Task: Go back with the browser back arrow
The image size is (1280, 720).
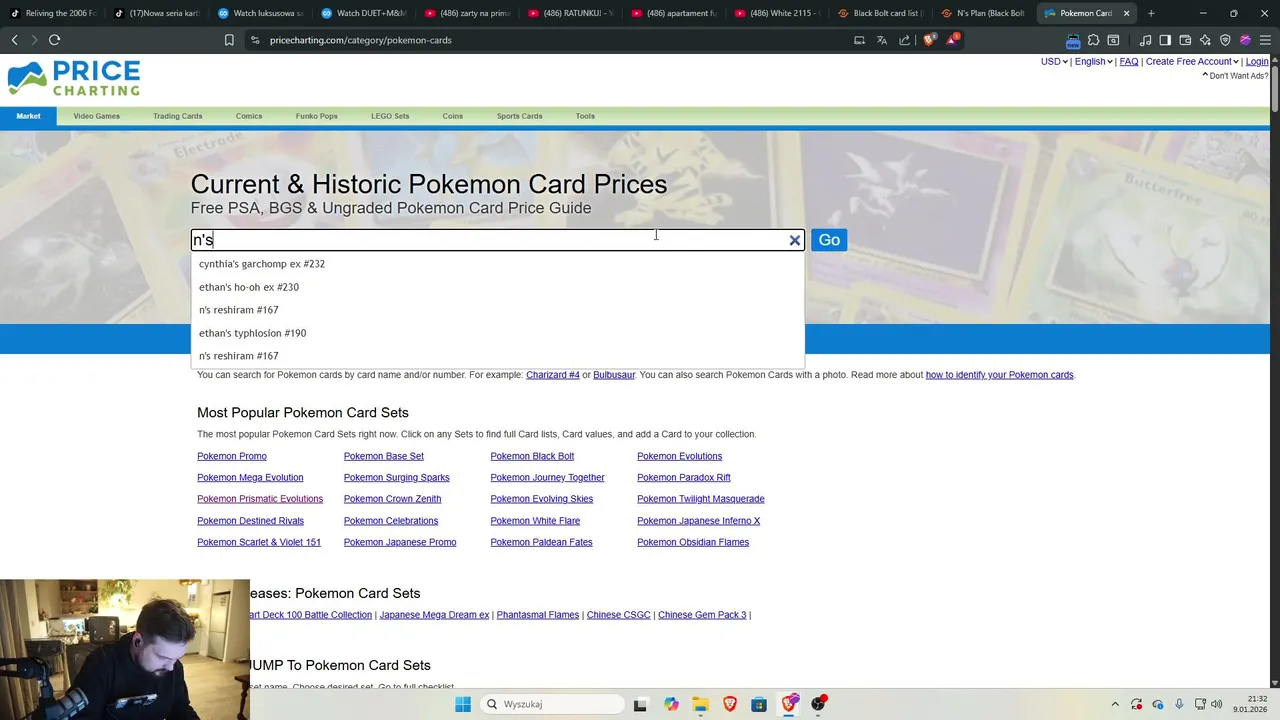Action: point(14,40)
